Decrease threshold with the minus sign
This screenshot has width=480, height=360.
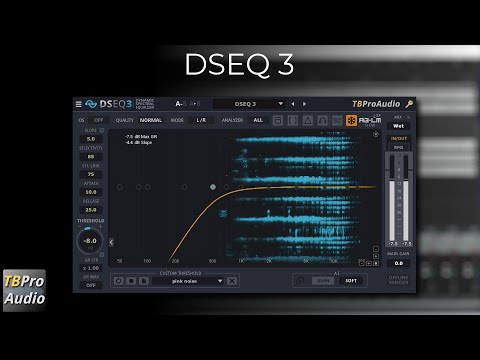[x=80, y=227]
